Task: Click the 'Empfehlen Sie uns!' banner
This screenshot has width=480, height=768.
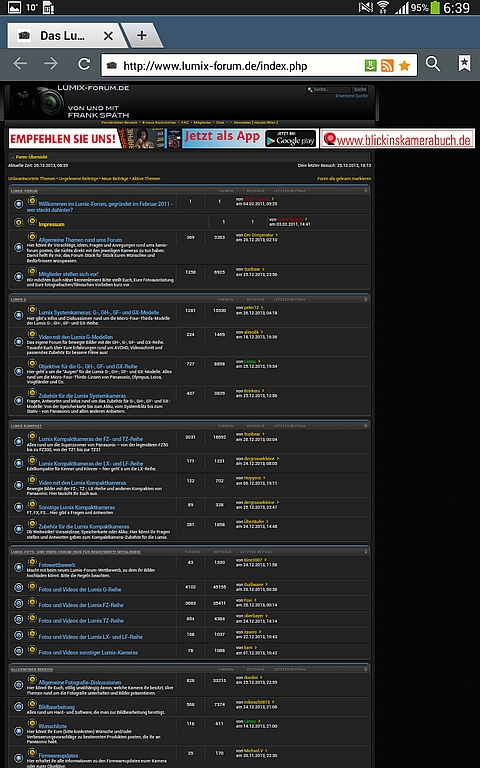Action: pyautogui.click(x=95, y=139)
